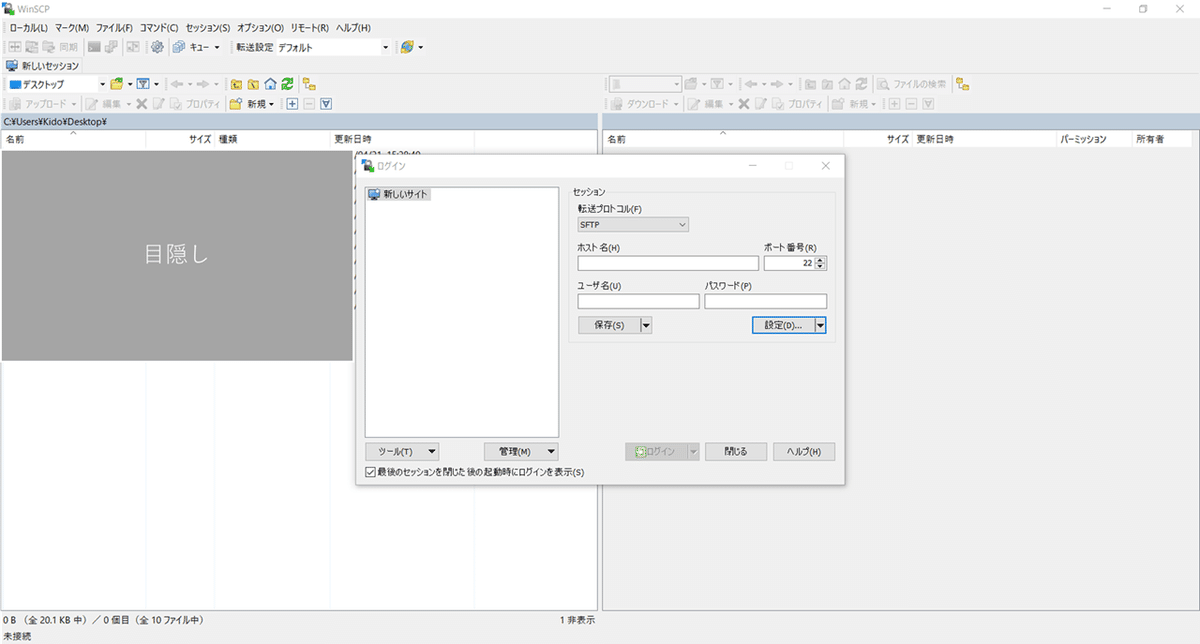Sort remote panel by 所有者 column header
The image size is (1200, 644).
coord(1164,140)
